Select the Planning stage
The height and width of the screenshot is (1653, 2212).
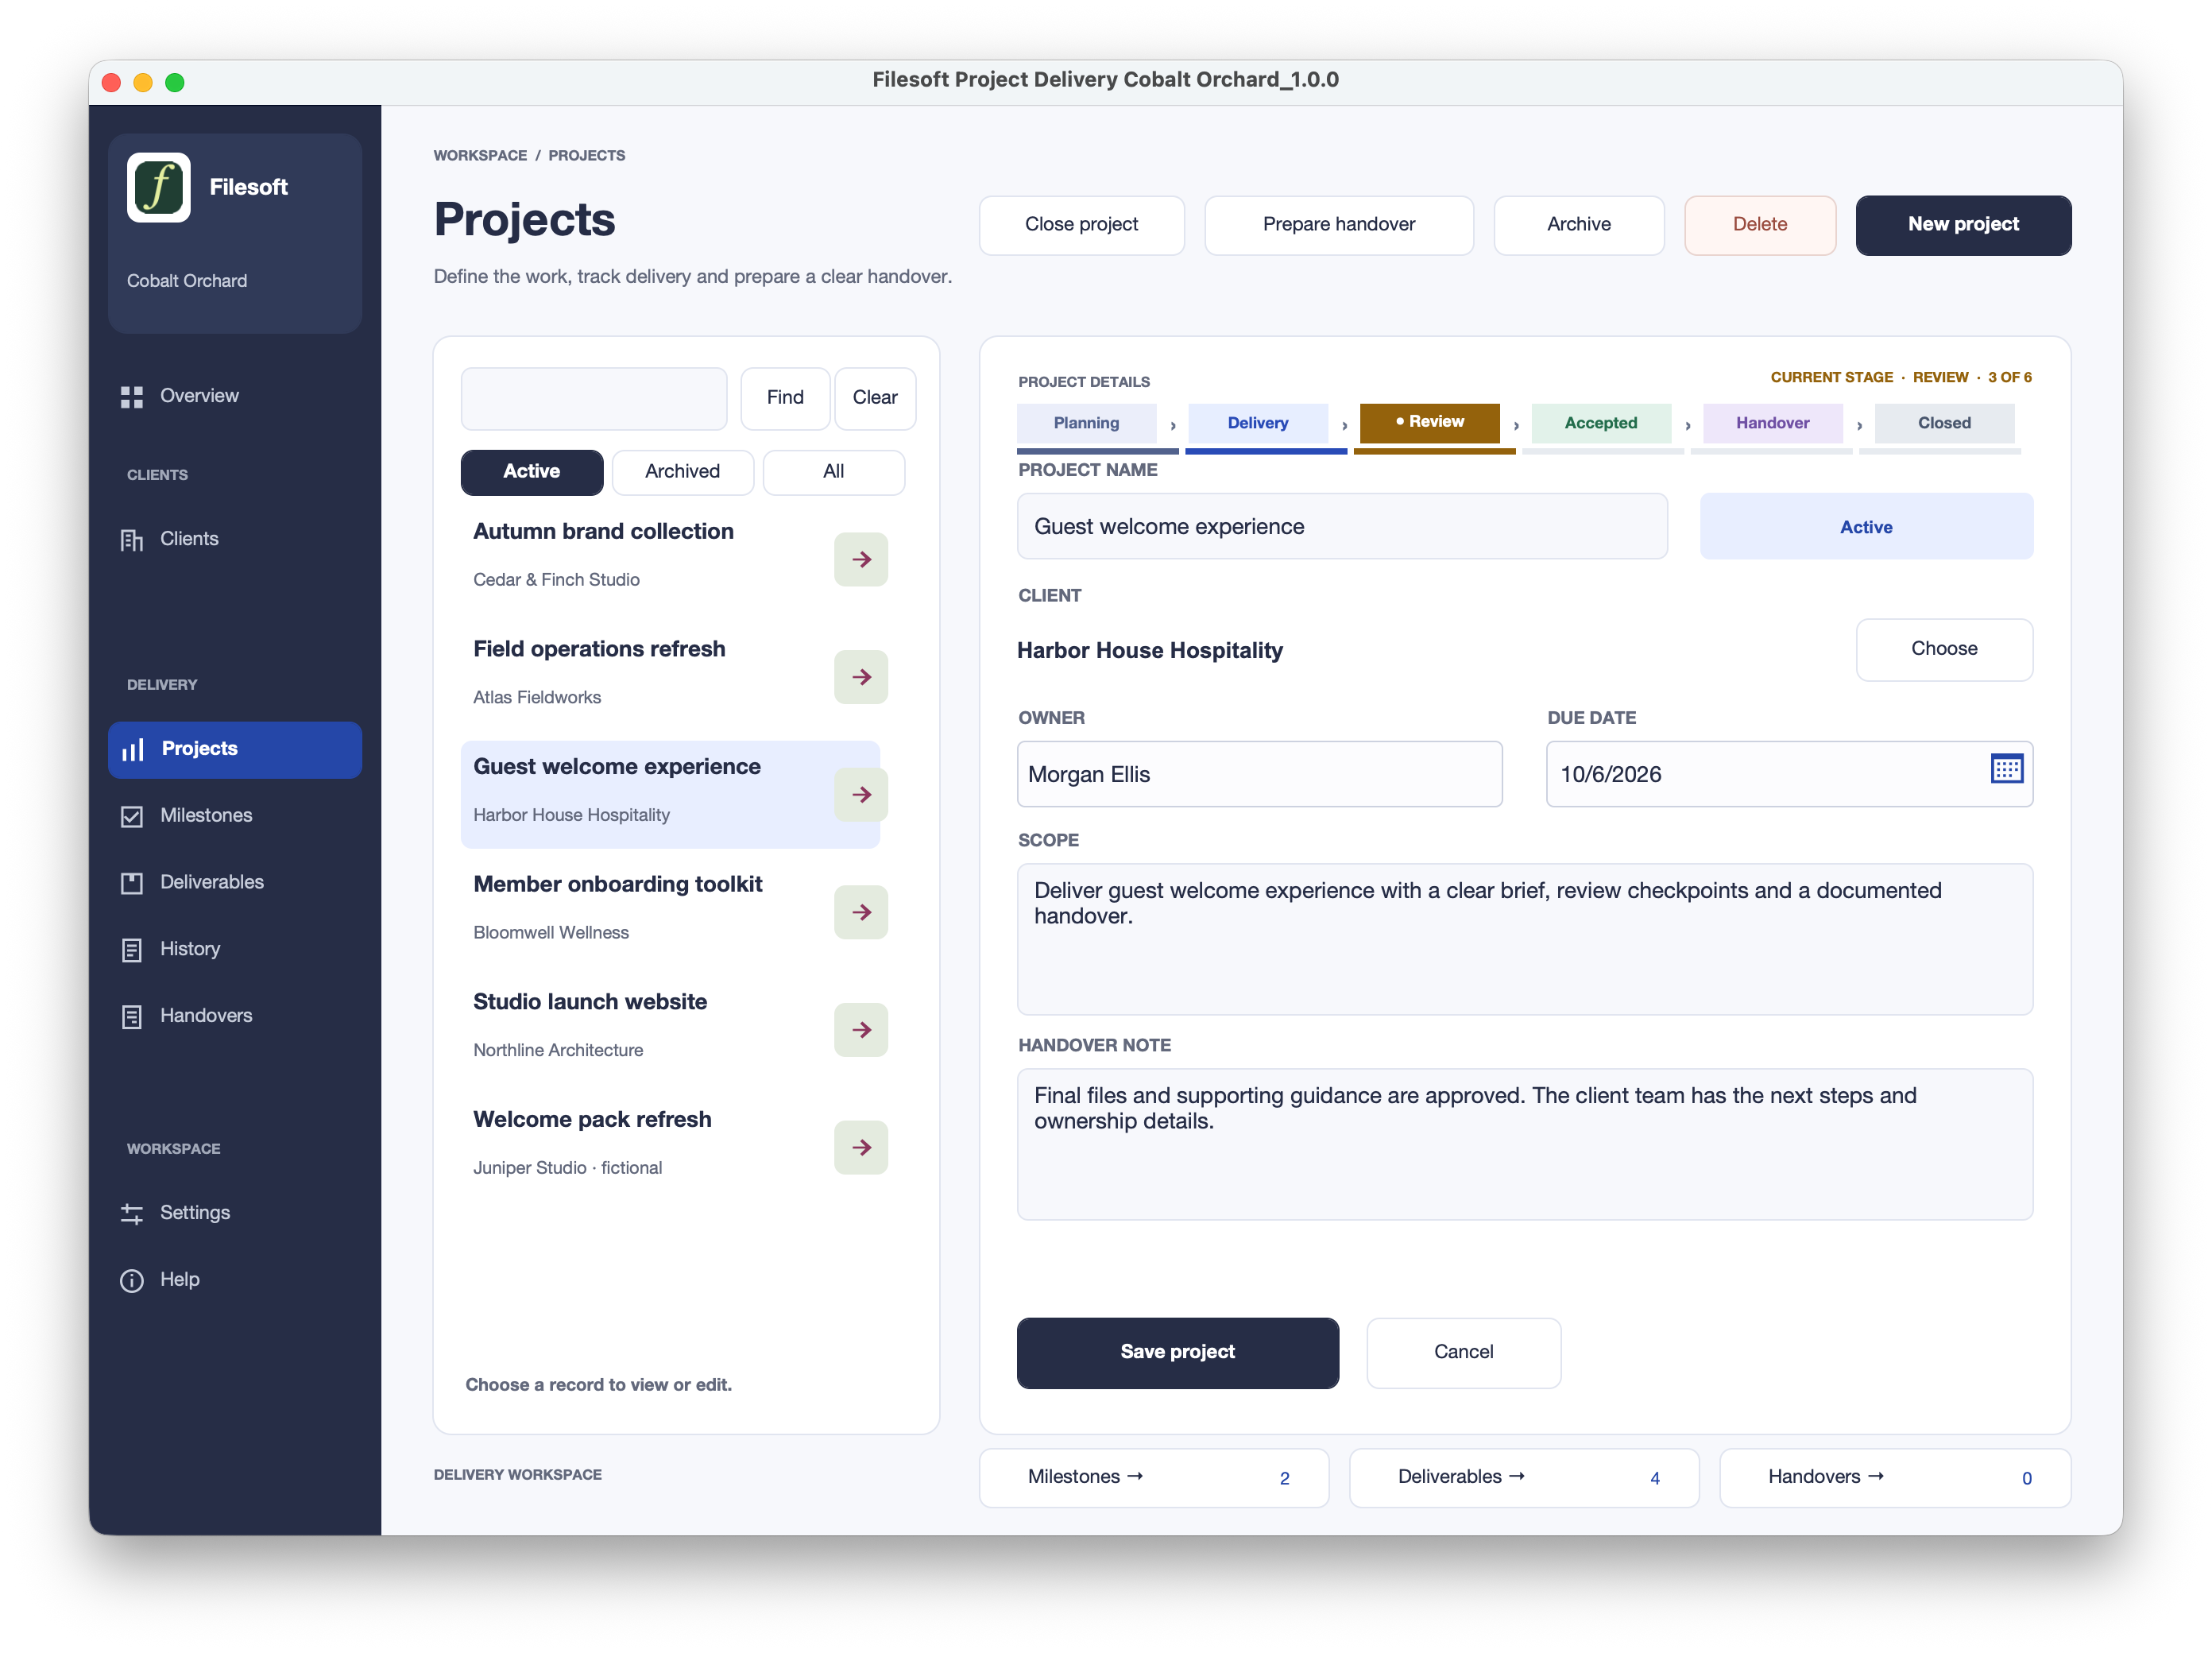1086,423
